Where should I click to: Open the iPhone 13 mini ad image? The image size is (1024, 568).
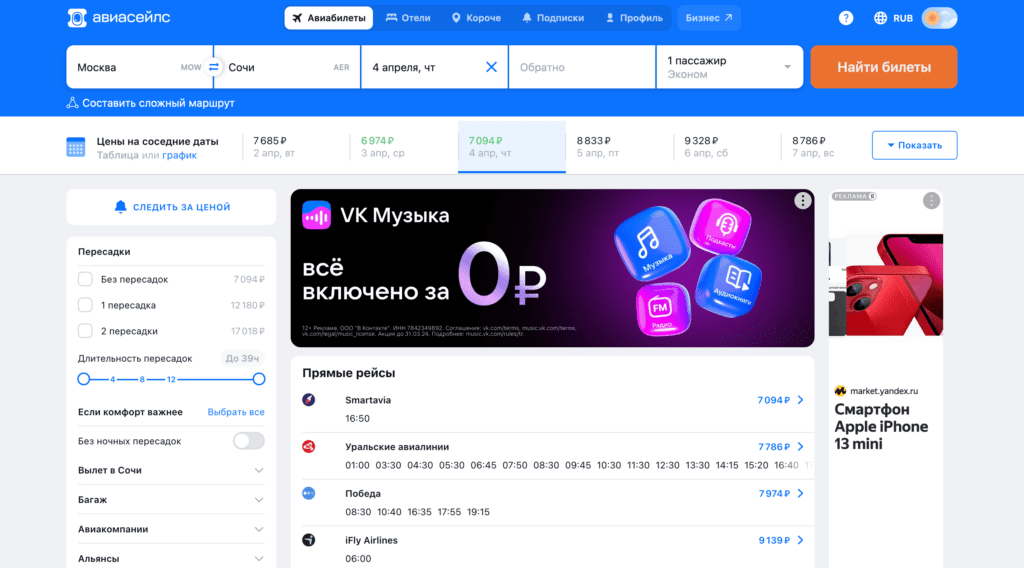886,285
